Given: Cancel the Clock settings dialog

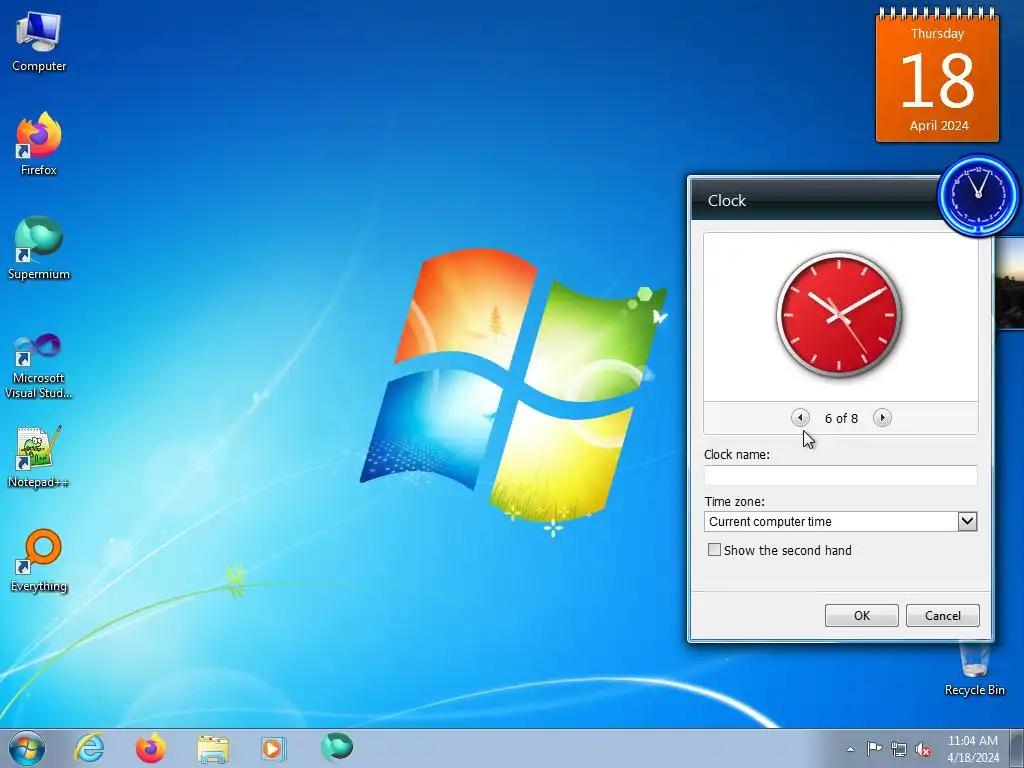Looking at the screenshot, I should pos(942,615).
